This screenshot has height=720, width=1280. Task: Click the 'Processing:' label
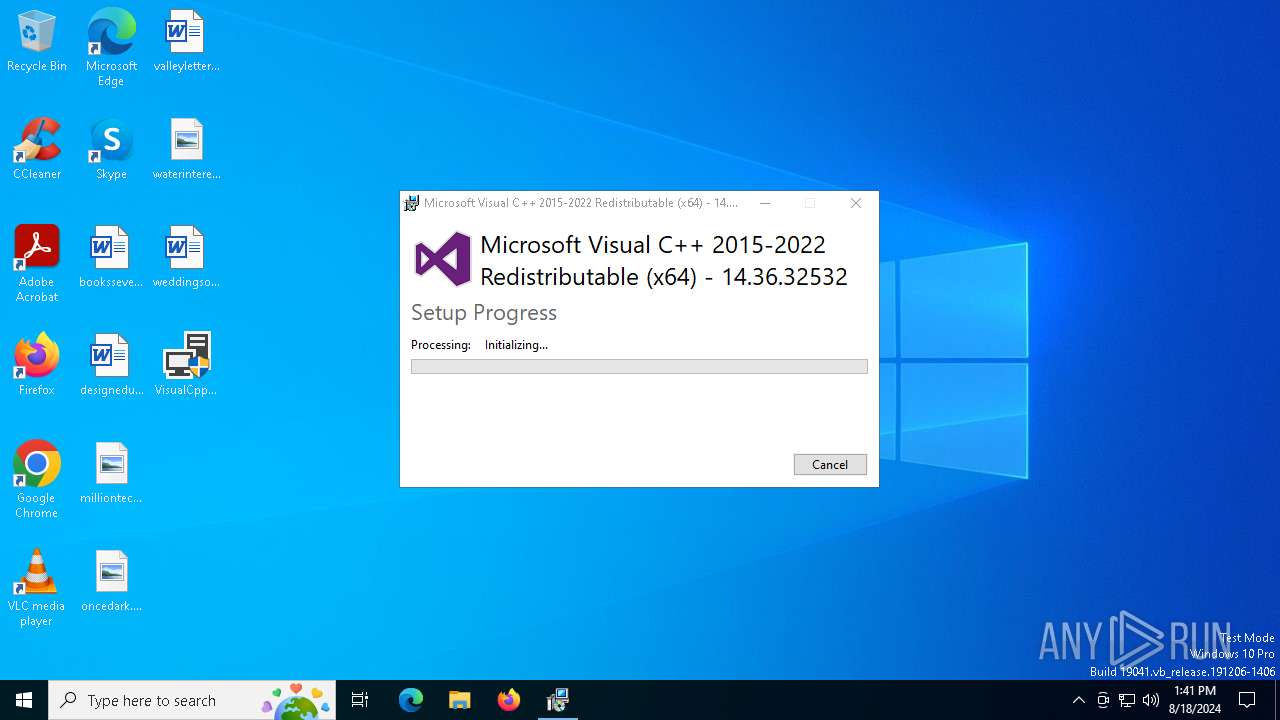pyautogui.click(x=441, y=345)
